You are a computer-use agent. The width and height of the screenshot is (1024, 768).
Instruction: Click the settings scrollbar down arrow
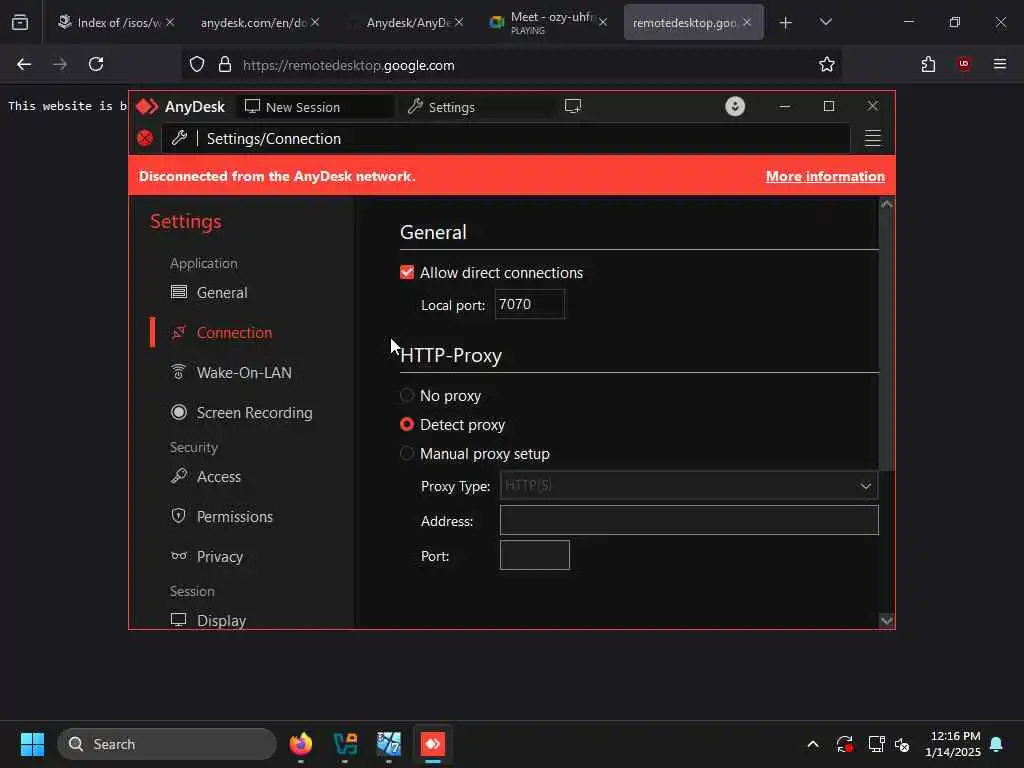tap(886, 620)
